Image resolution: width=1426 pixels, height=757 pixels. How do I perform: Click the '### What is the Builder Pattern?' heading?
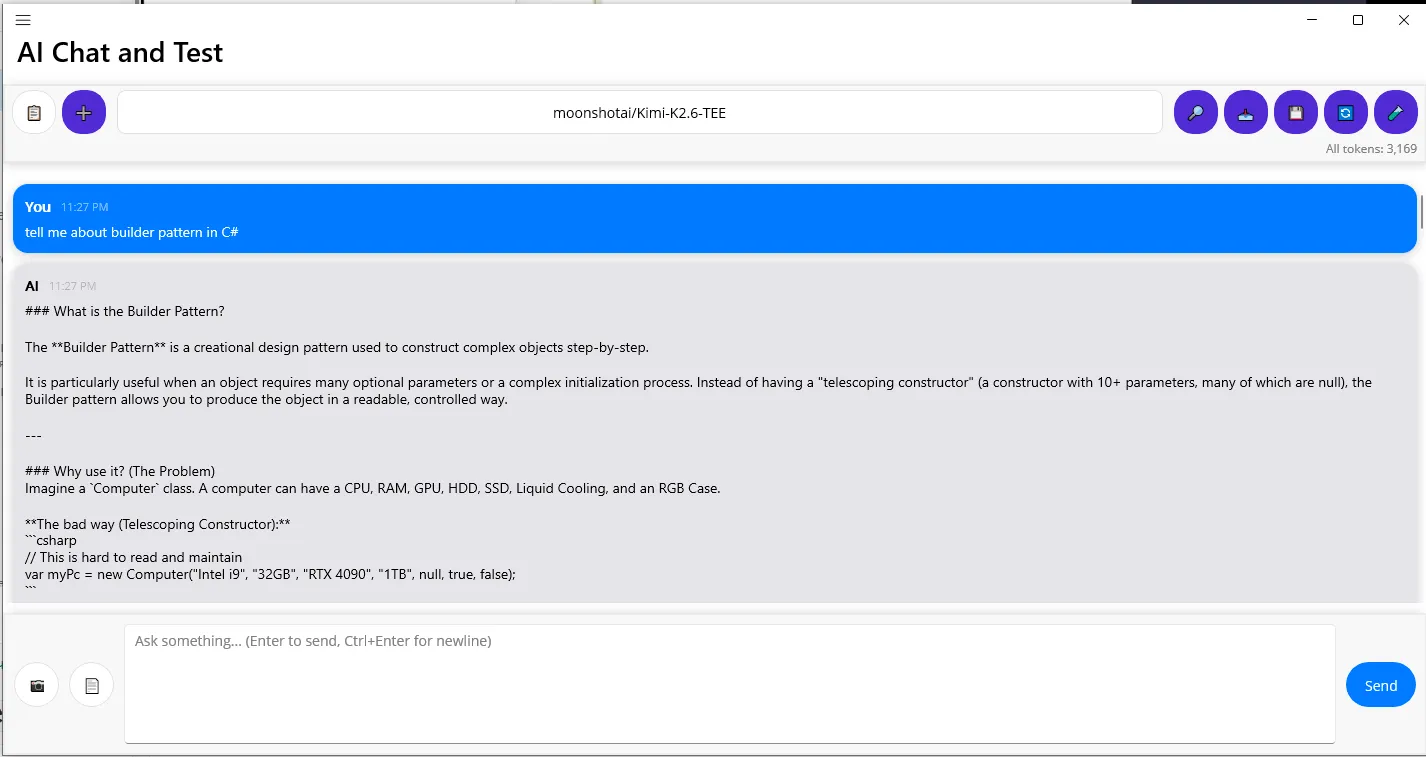[x=125, y=311]
